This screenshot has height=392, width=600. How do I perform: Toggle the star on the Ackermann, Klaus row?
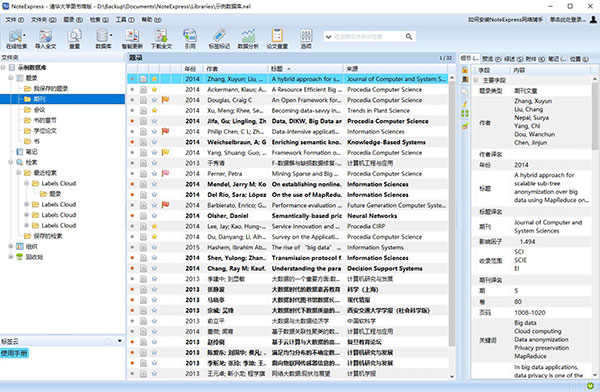(154, 90)
